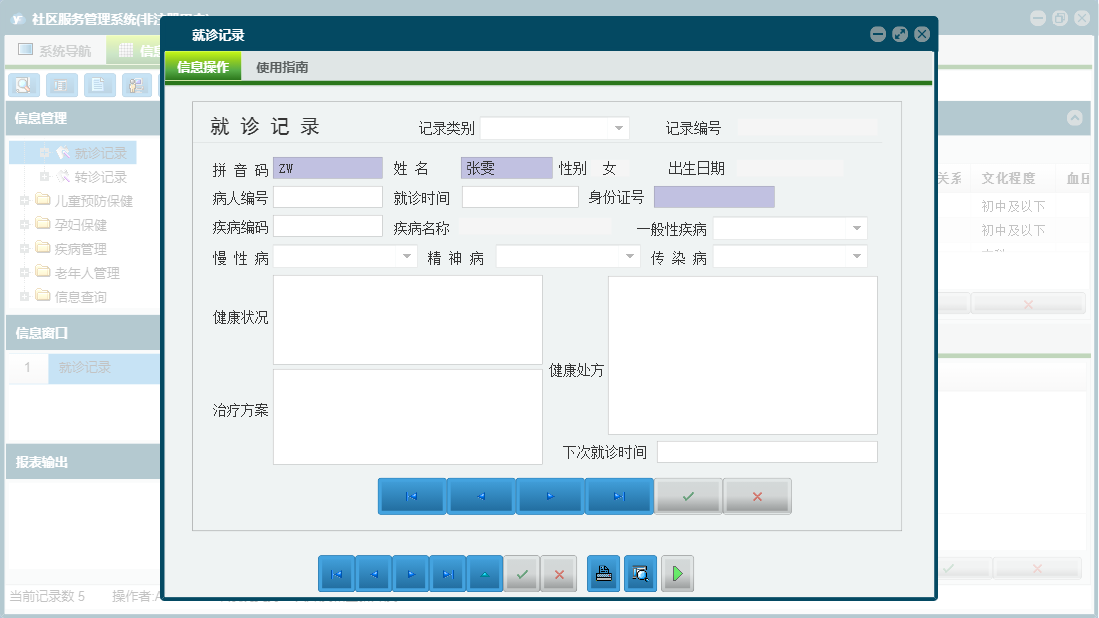Open the search tool in the left toolbar
The image size is (1099, 618).
coord(23,85)
